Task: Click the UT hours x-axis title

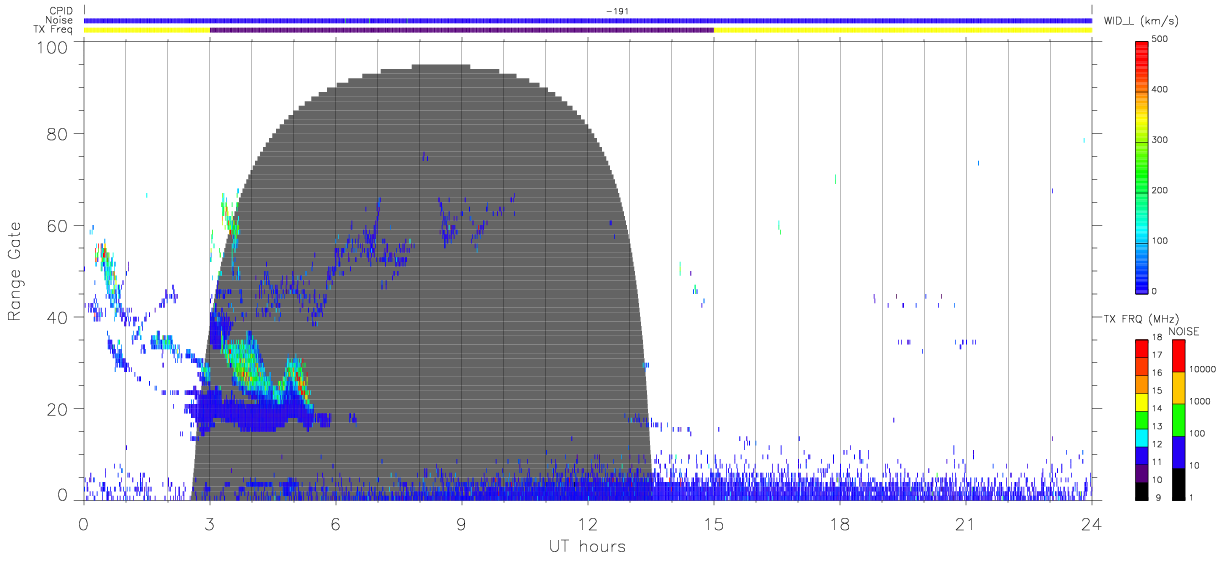Action: point(587,546)
